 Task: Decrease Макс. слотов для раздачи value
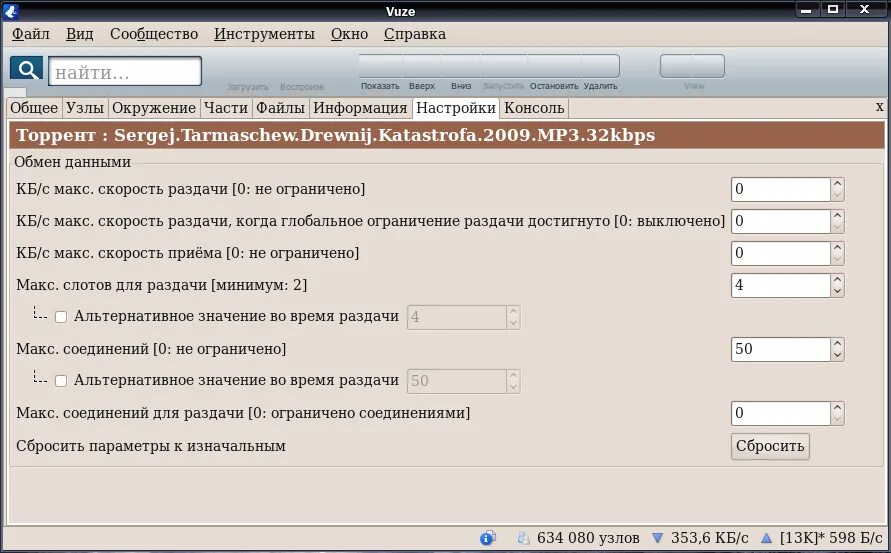(837, 292)
